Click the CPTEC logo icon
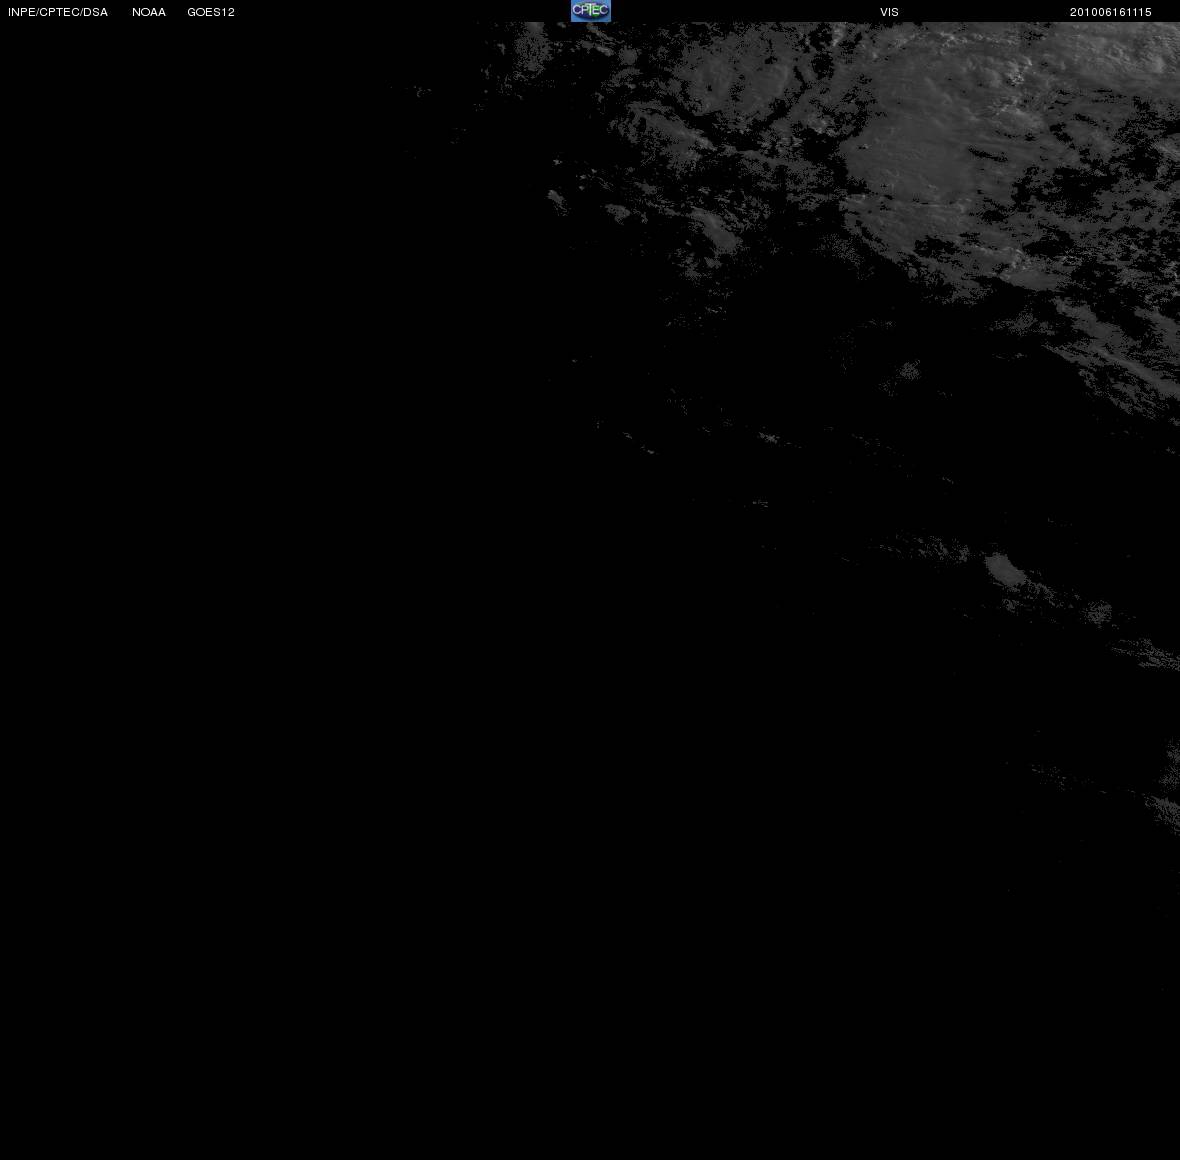 591,11
